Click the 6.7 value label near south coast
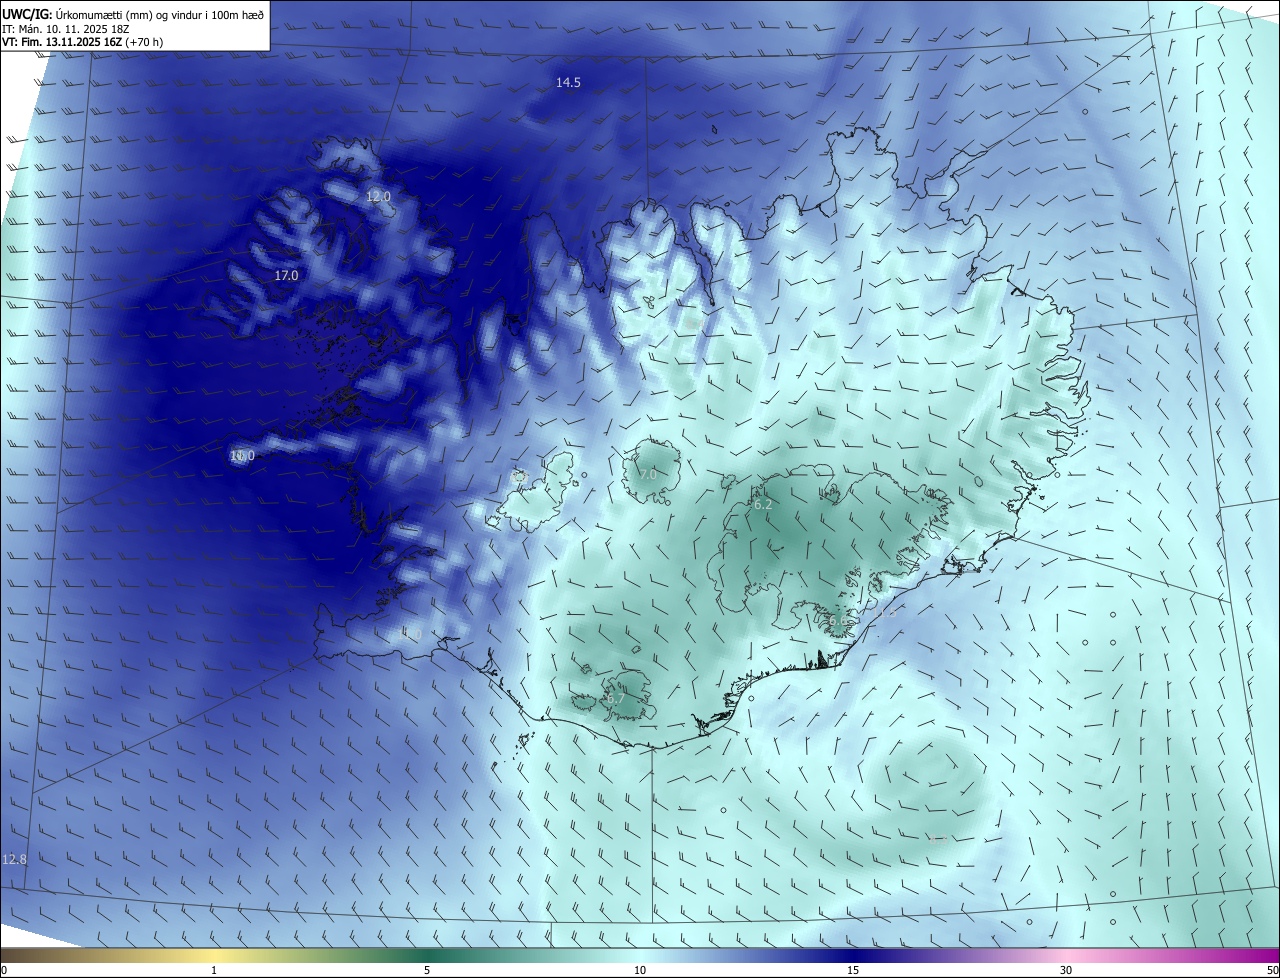The image size is (1280, 978). [x=614, y=699]
